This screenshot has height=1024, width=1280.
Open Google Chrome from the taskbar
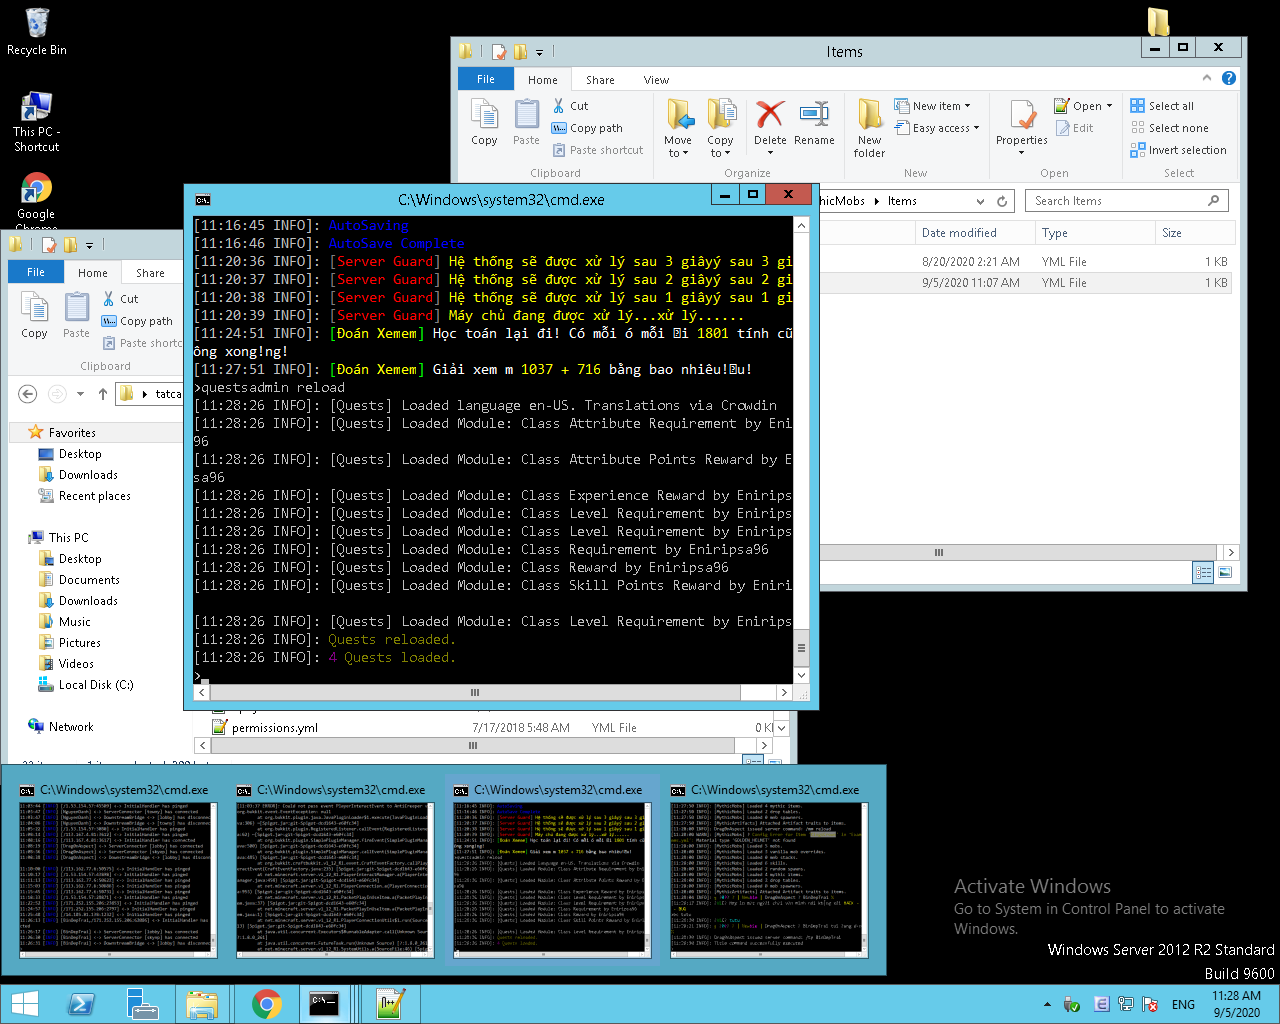pos(266,1003)
